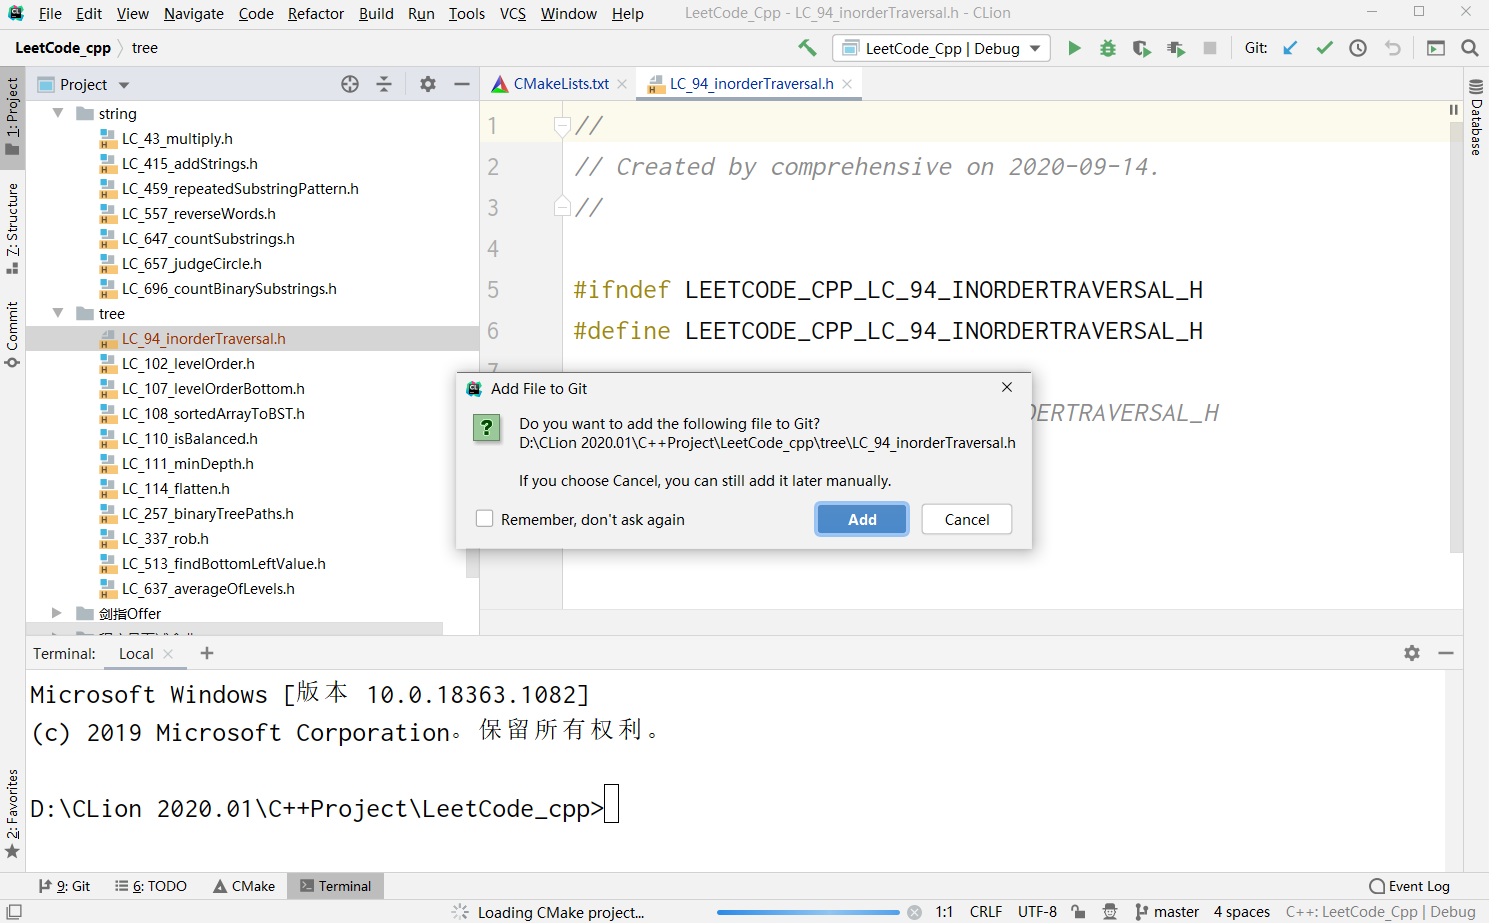Toggle tool window bars icon in status corner
Viewport: 1489px width, 923px height.
(x=14, y=911)
